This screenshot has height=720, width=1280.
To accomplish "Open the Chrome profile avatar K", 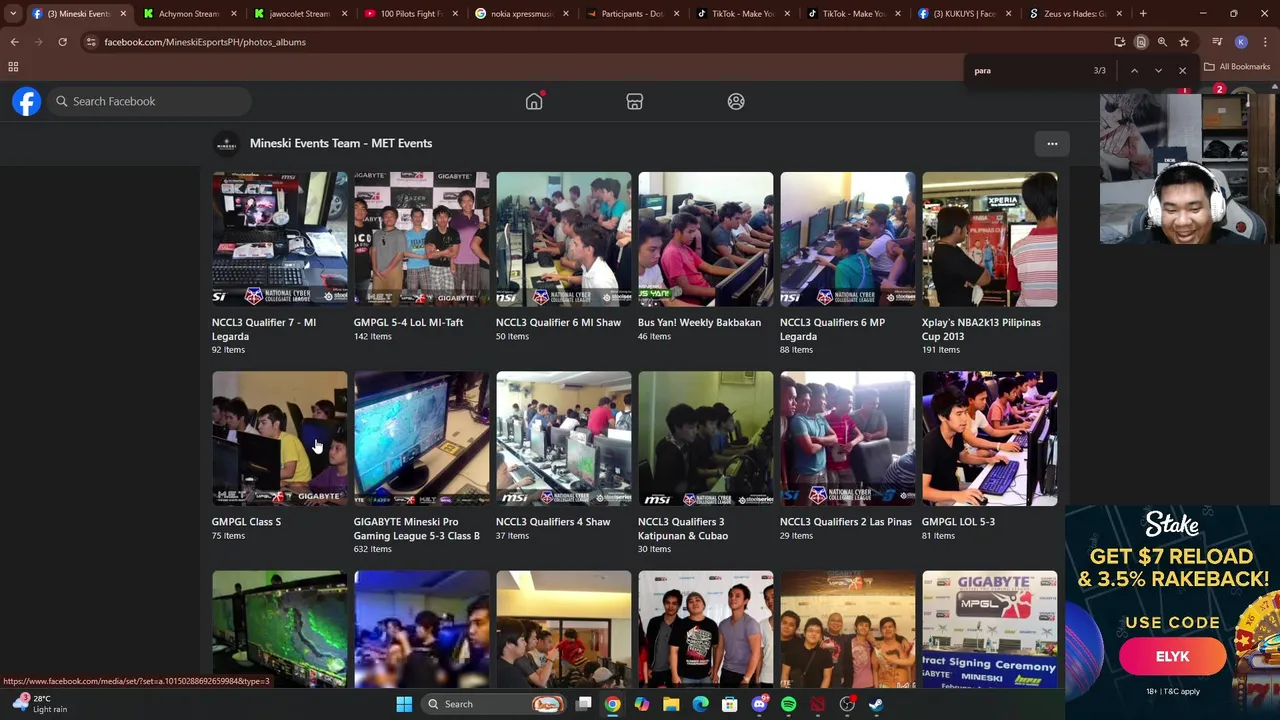I will [1241, 42].
